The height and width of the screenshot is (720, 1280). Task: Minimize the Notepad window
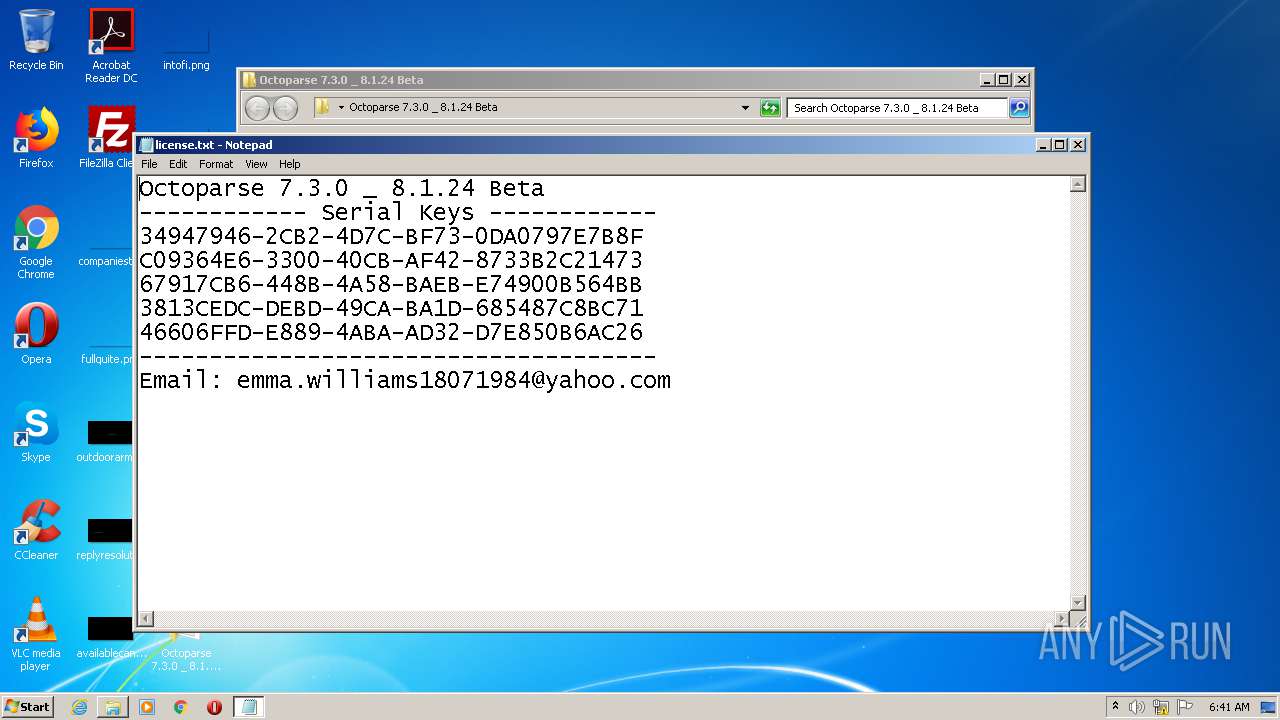1044,145
